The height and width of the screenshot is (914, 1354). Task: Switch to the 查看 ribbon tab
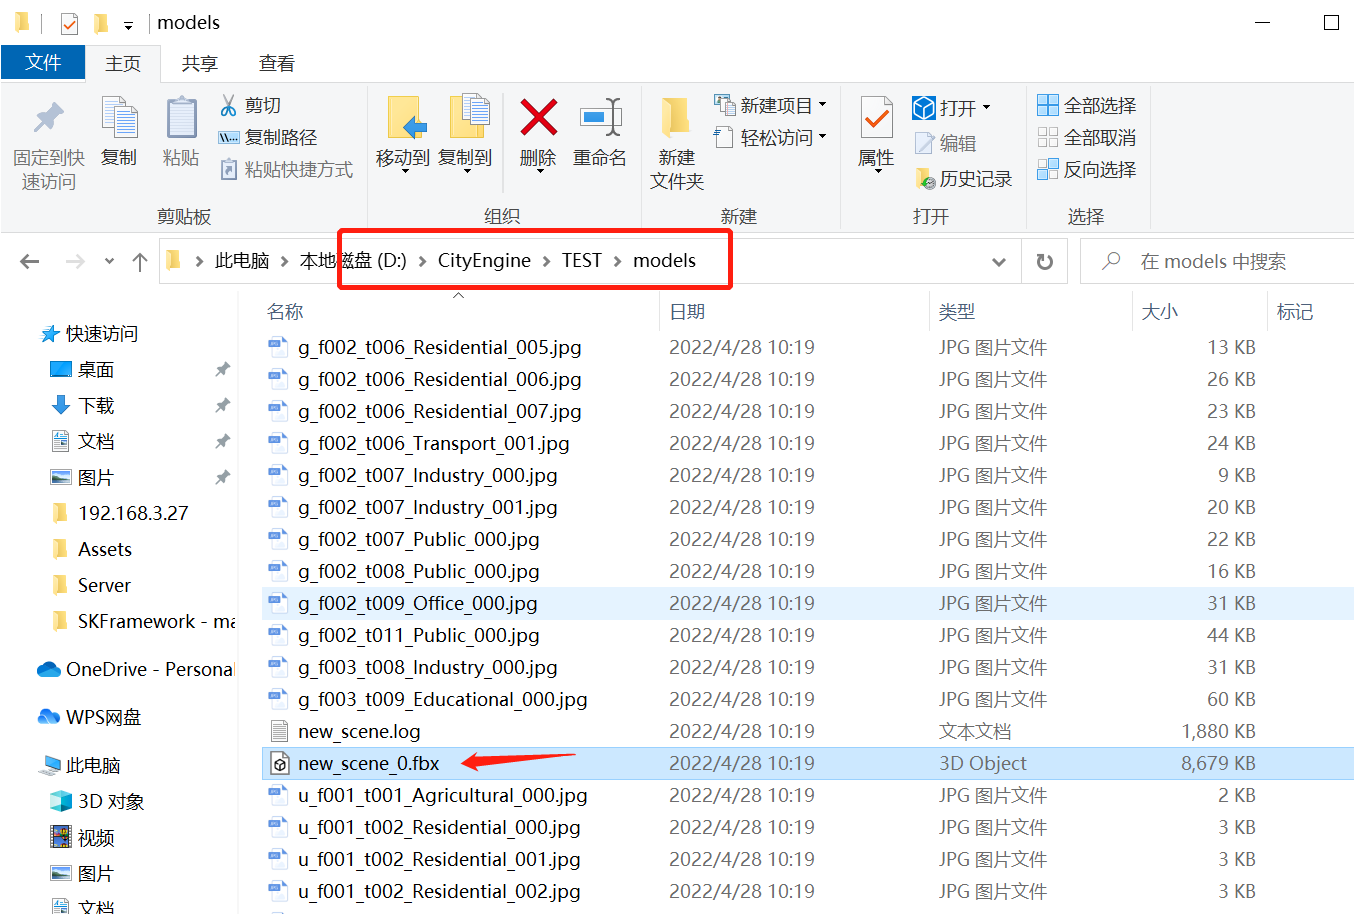[276, 62]
